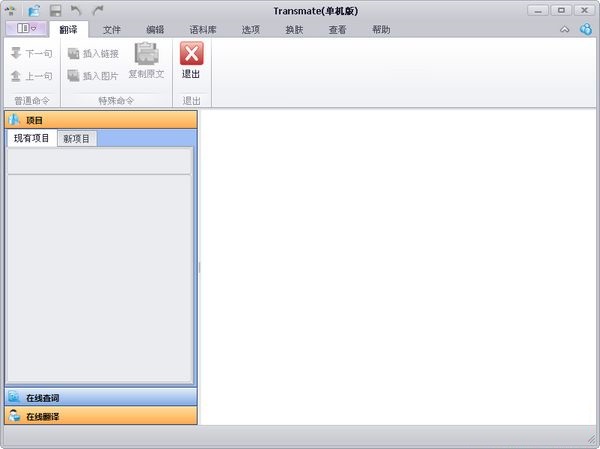Go to next sentence with 下一句
This screenshot has width=600, height=449.
click(x=30, y=53)
